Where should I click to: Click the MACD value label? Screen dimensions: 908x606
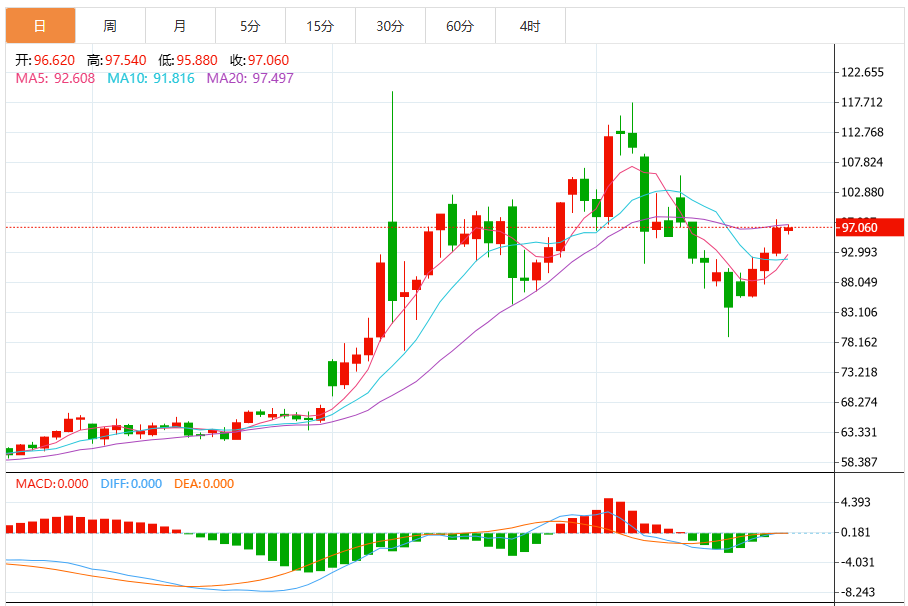(x=52, y=484)
